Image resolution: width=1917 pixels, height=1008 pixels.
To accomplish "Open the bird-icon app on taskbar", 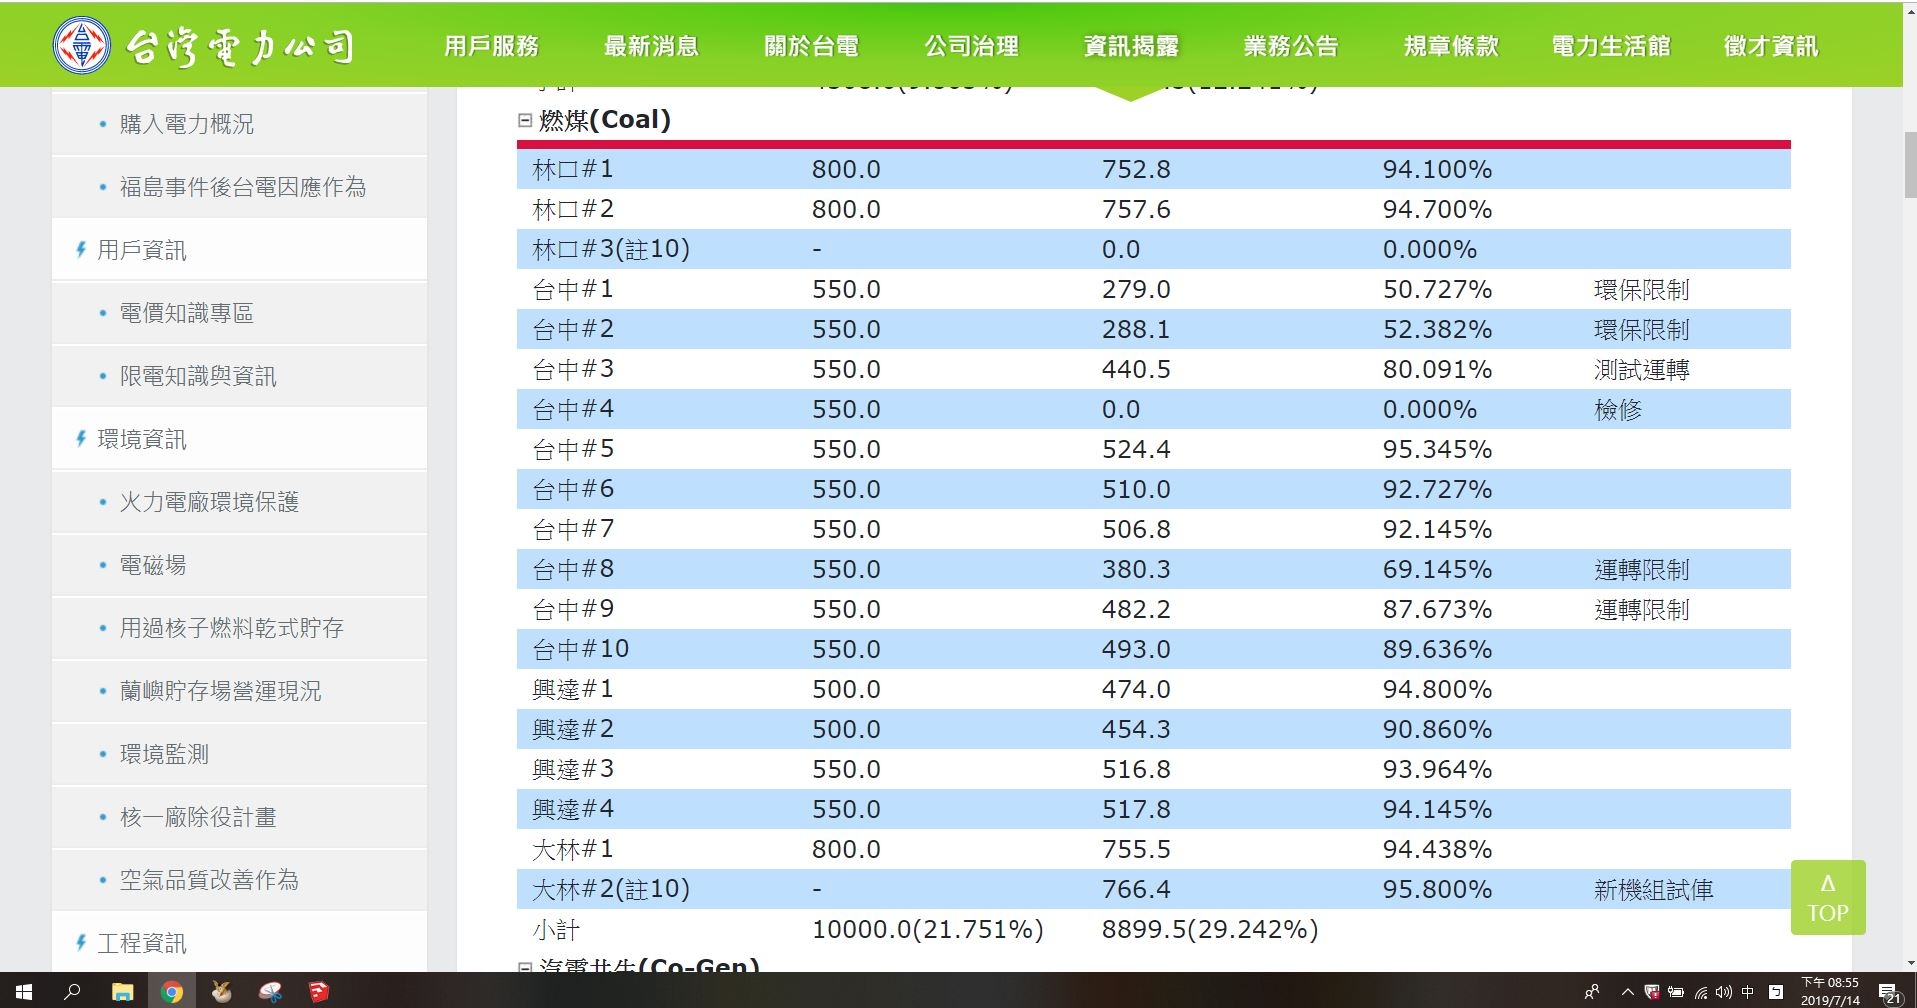I will click(221, 992).
